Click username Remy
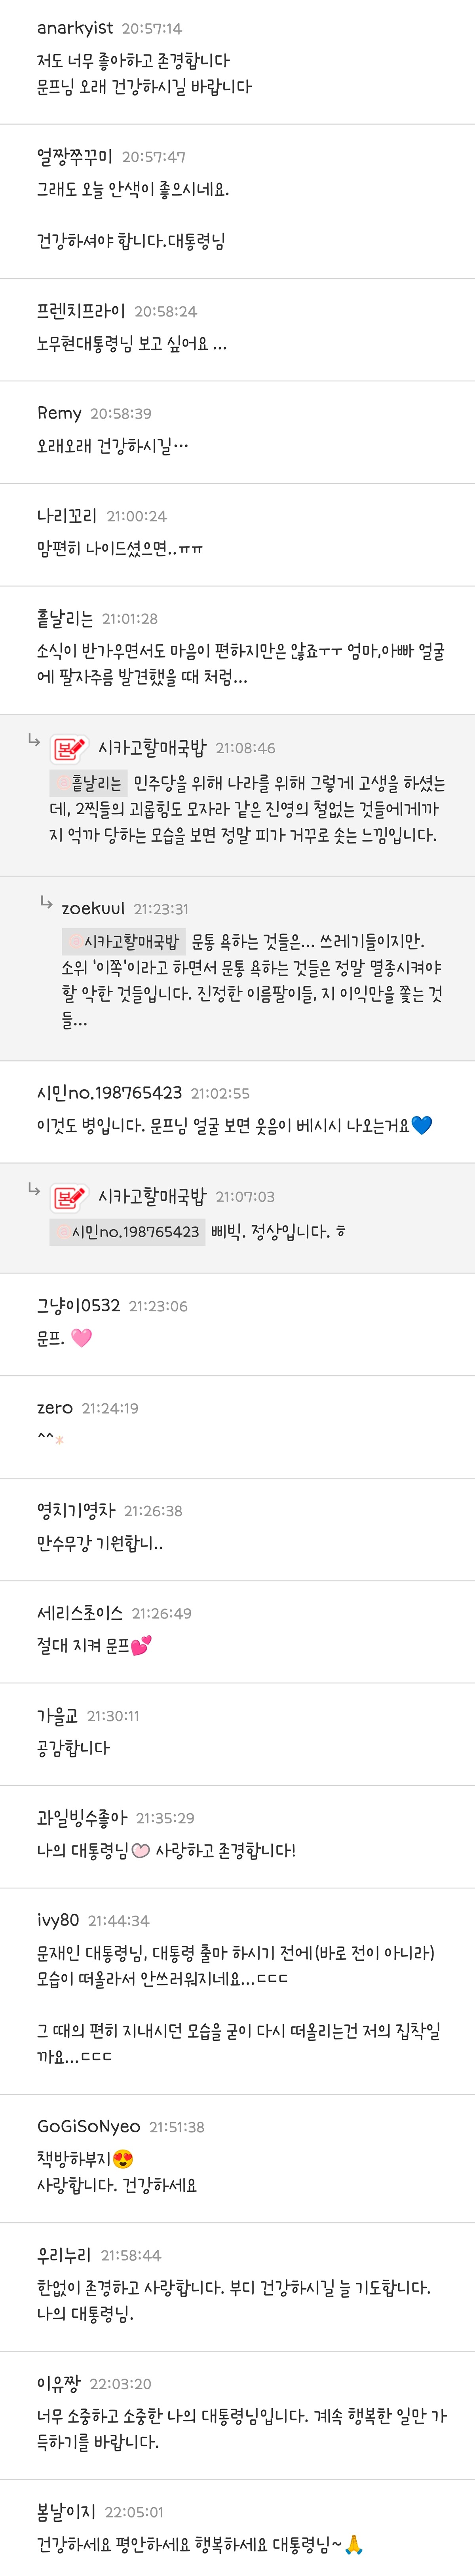Screen dimensions: 475x2576 [59, 413]
